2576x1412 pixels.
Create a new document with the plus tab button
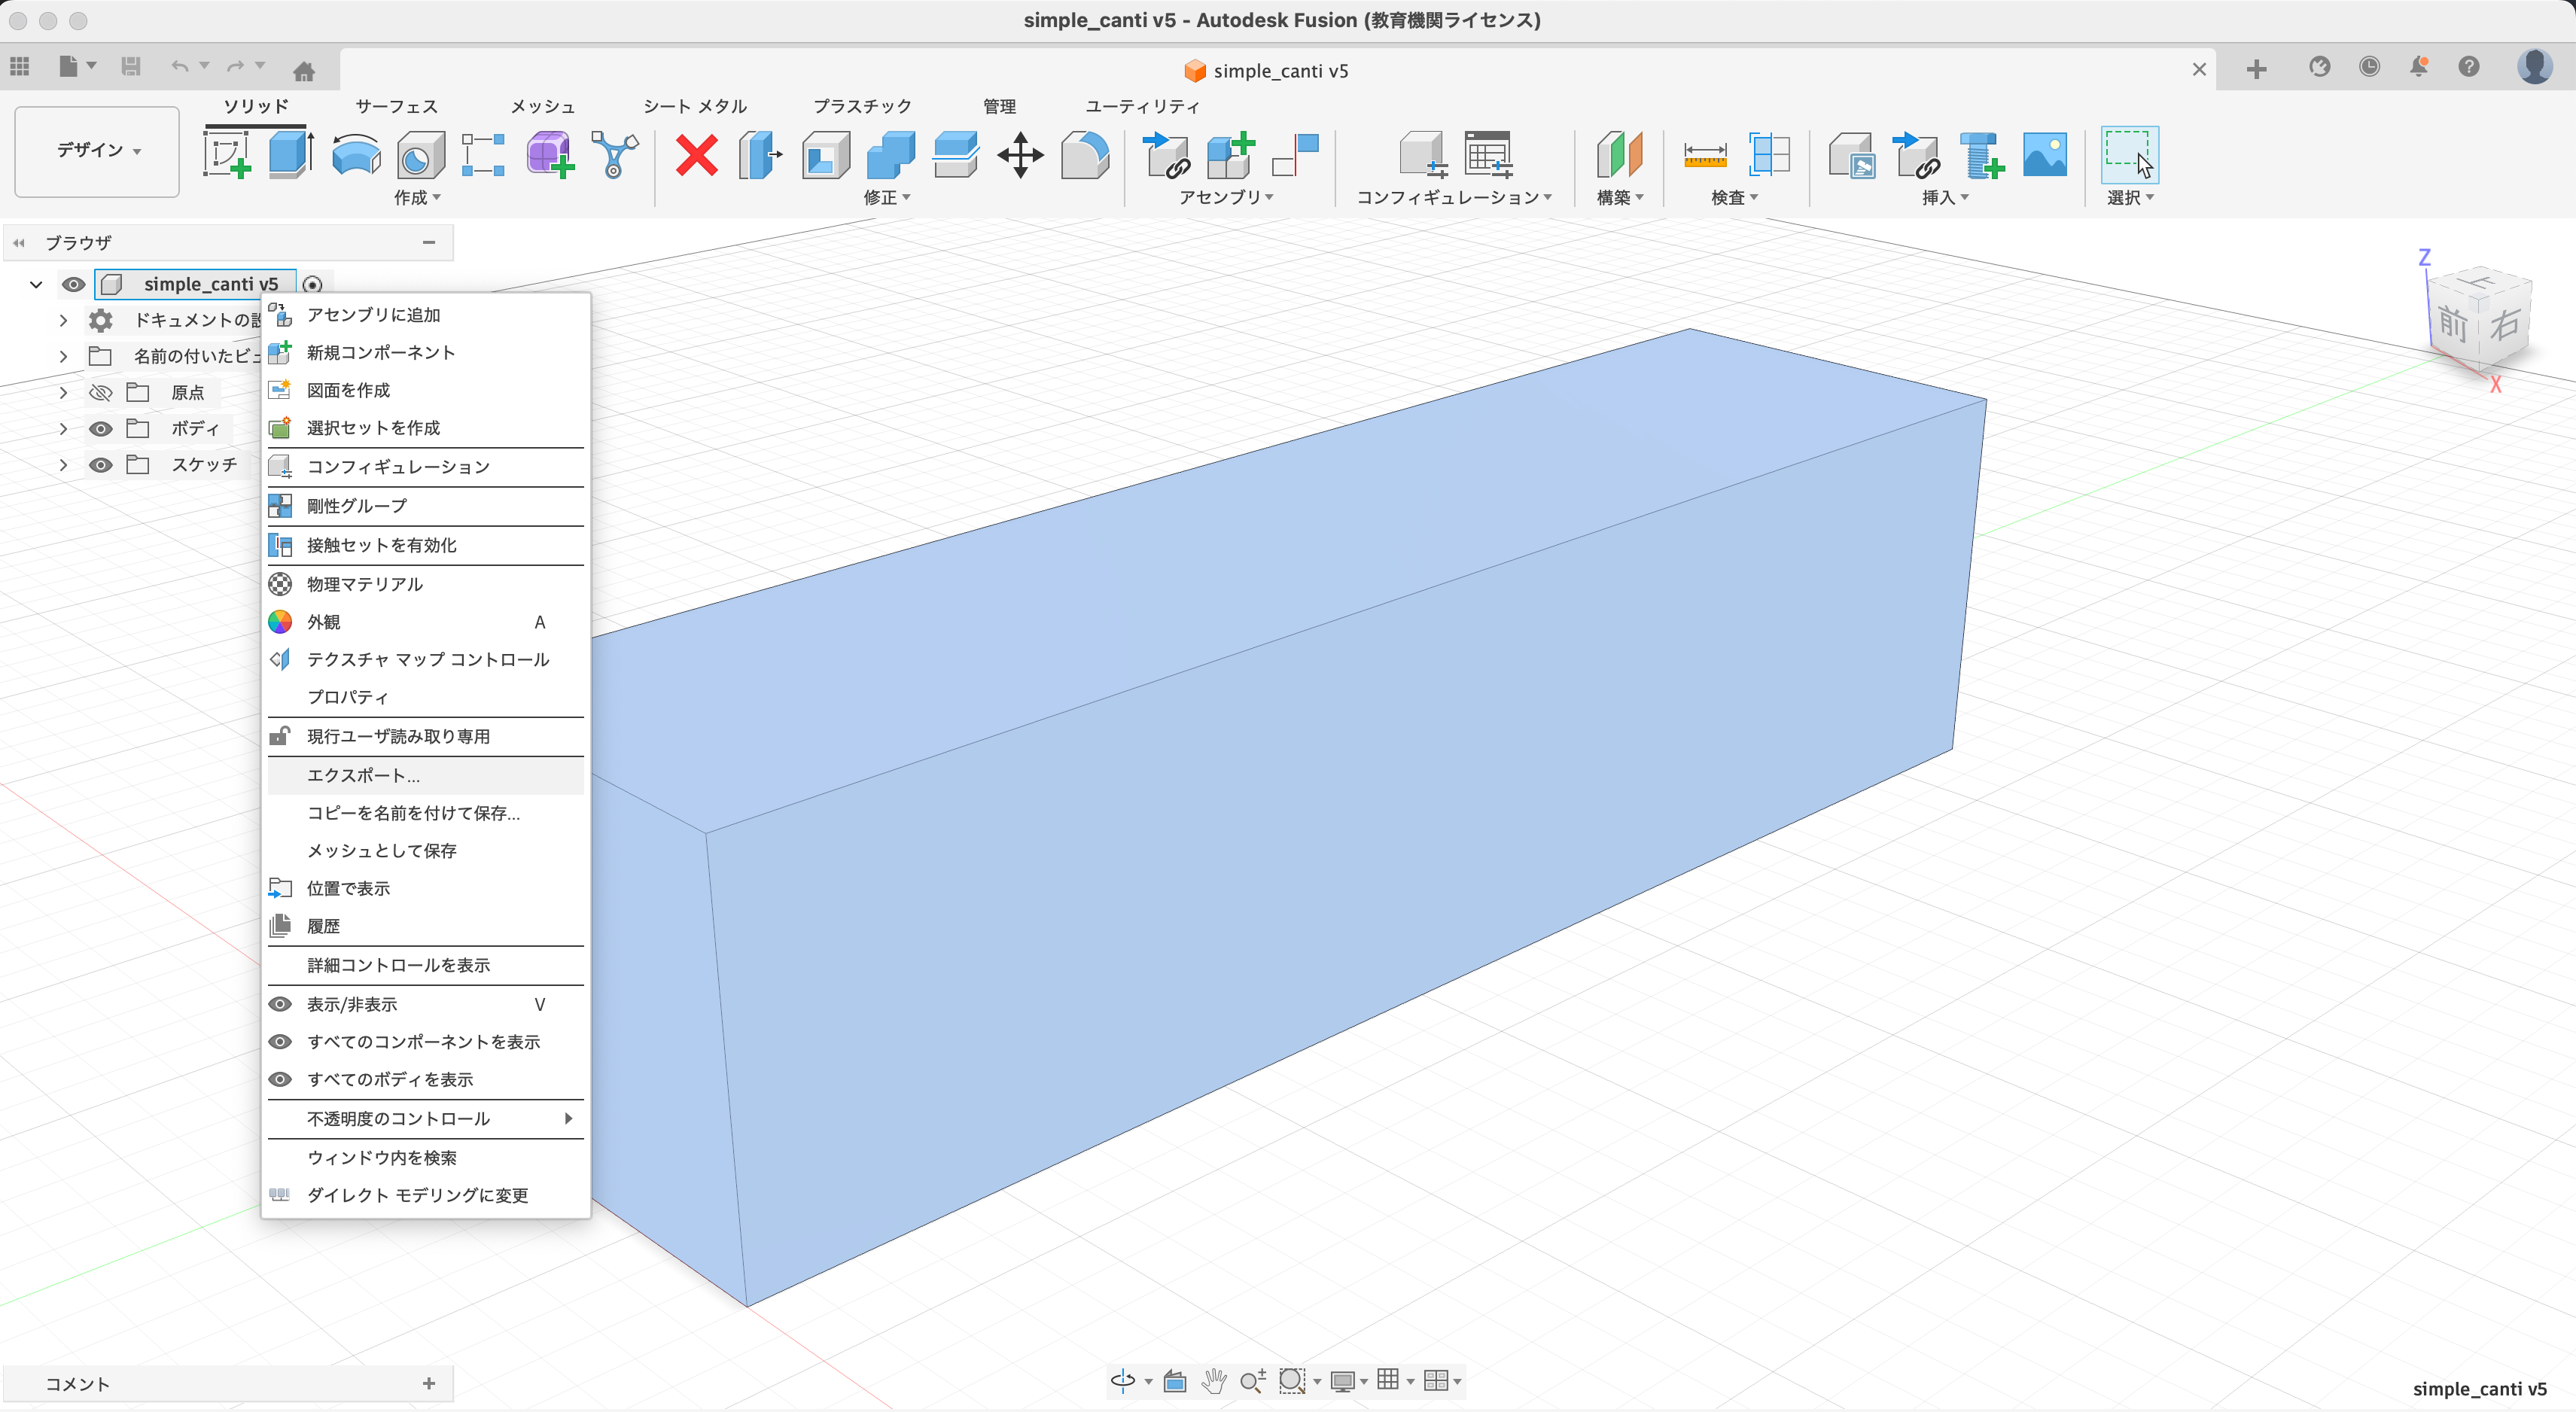coord(2257,68)
